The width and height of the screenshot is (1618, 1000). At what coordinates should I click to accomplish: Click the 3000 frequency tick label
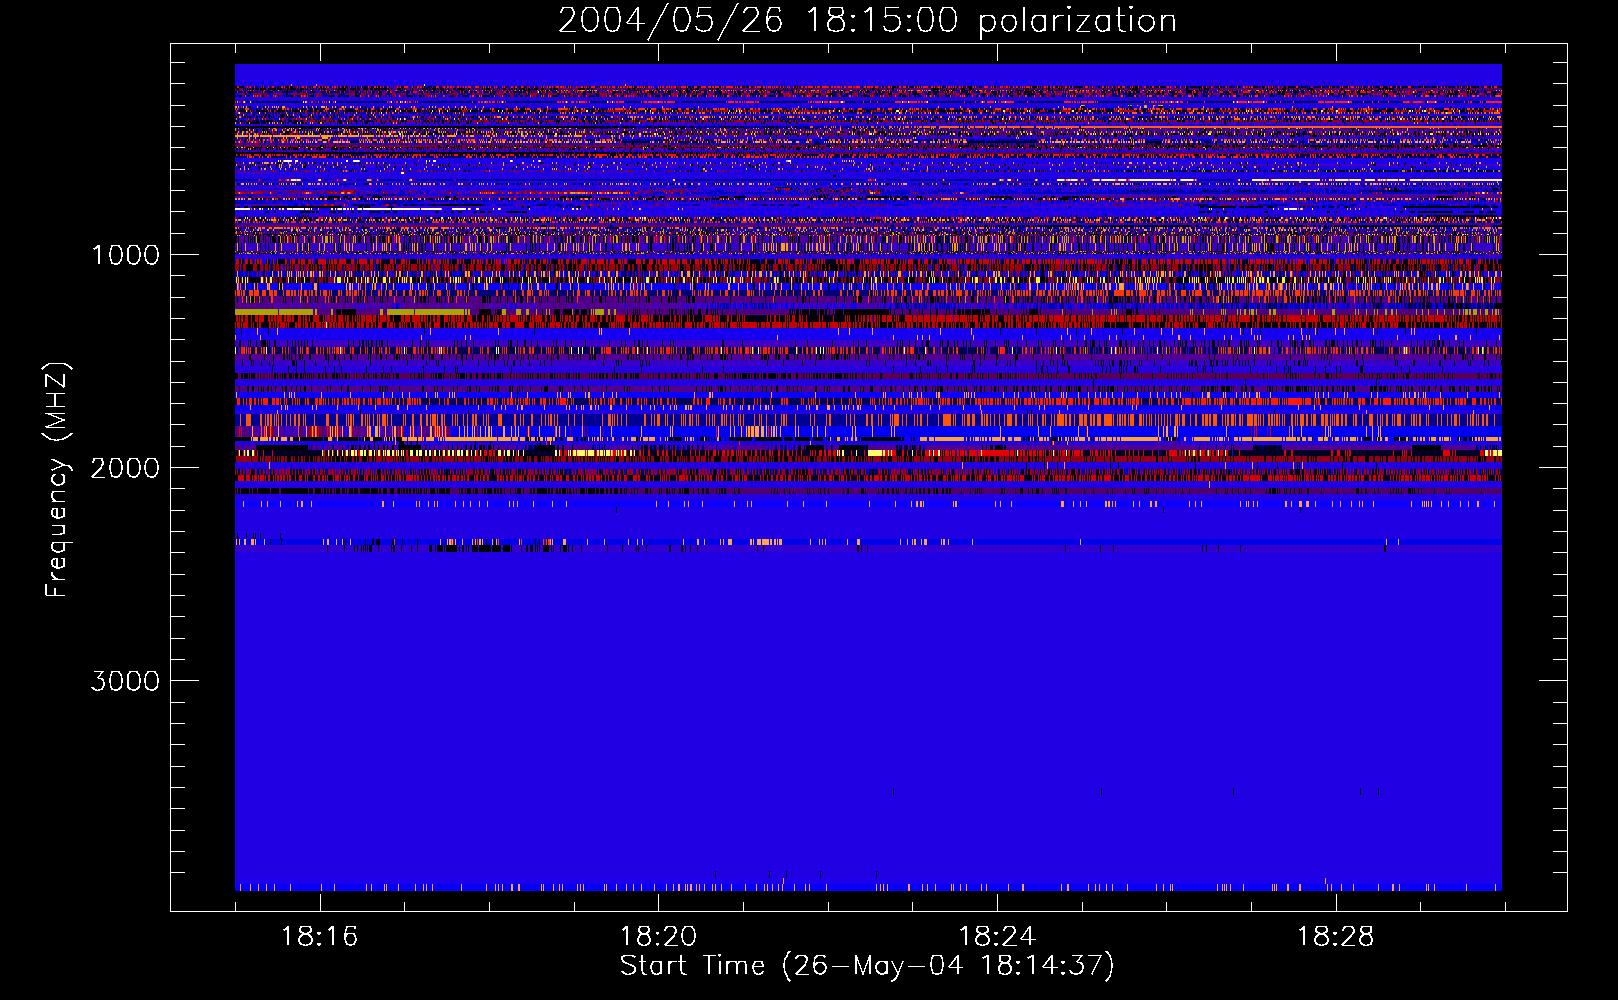(125, 681)
